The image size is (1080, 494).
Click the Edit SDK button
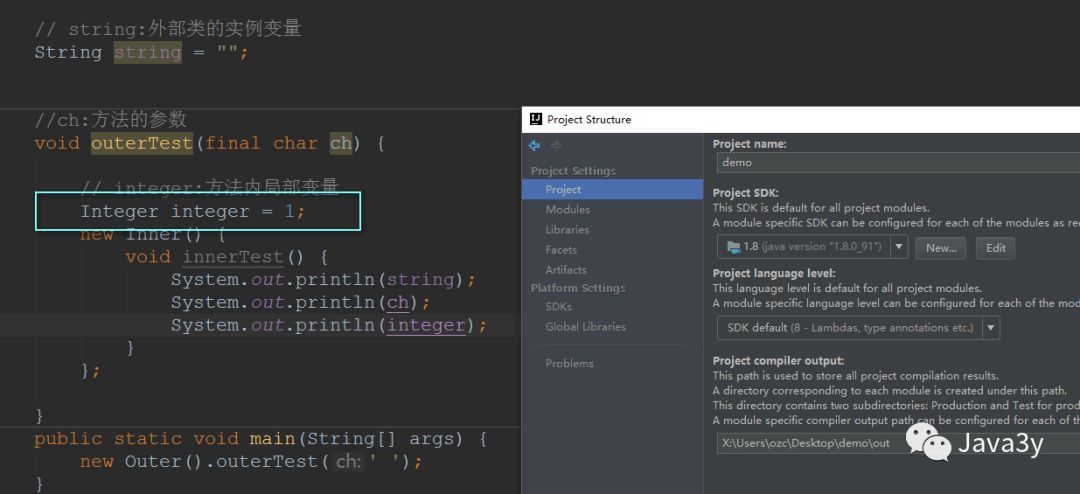(995, 248)
